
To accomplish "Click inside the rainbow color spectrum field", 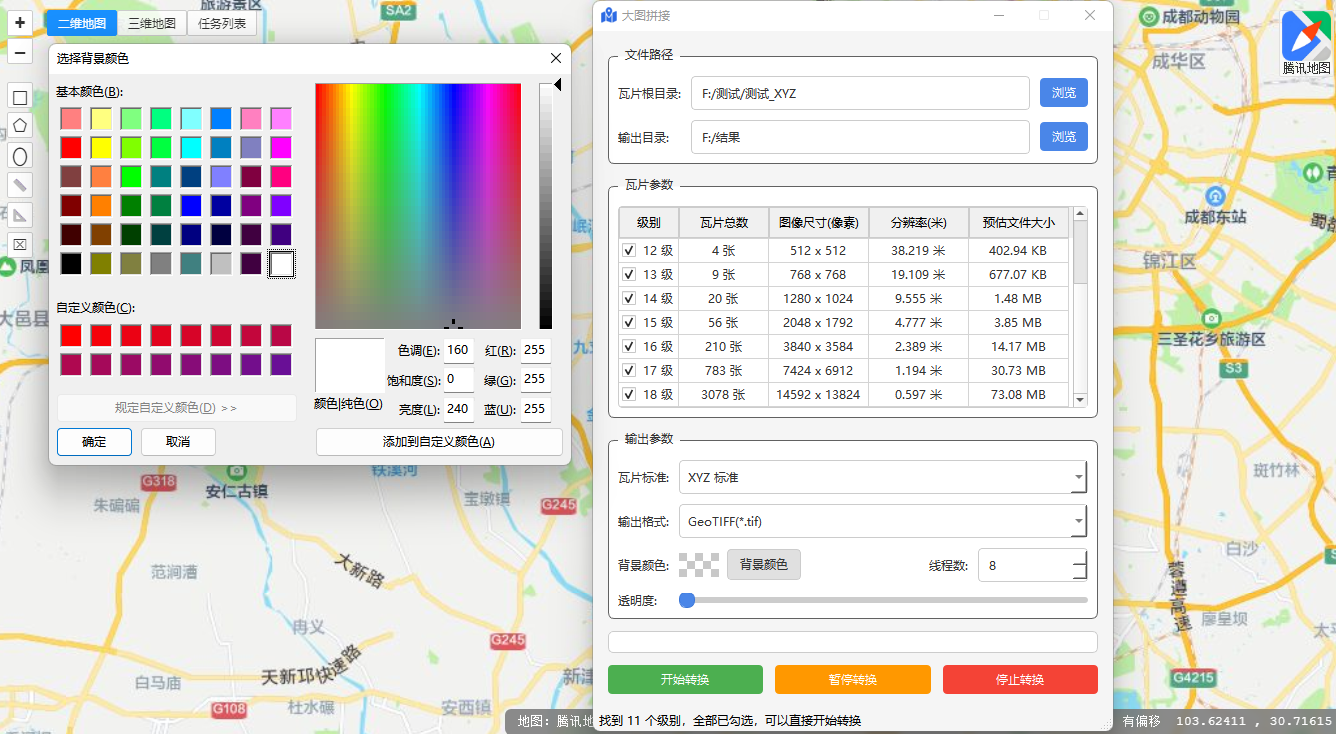I will point(418,206).
